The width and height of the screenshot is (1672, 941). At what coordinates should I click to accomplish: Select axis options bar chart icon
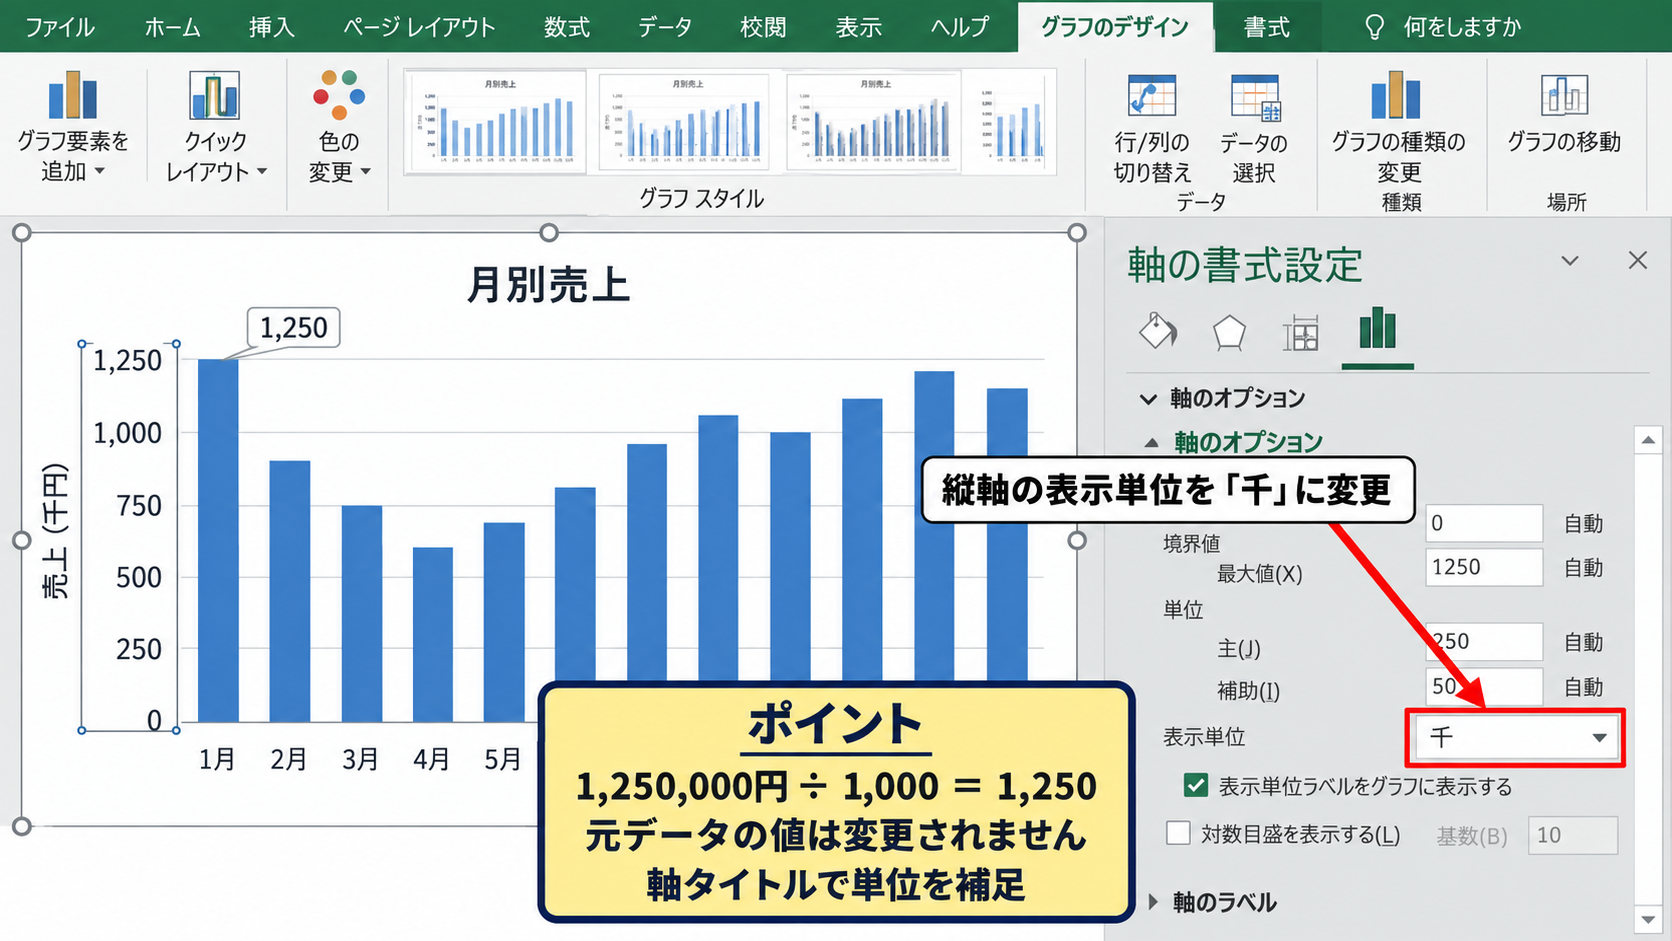click(1377, 329)
